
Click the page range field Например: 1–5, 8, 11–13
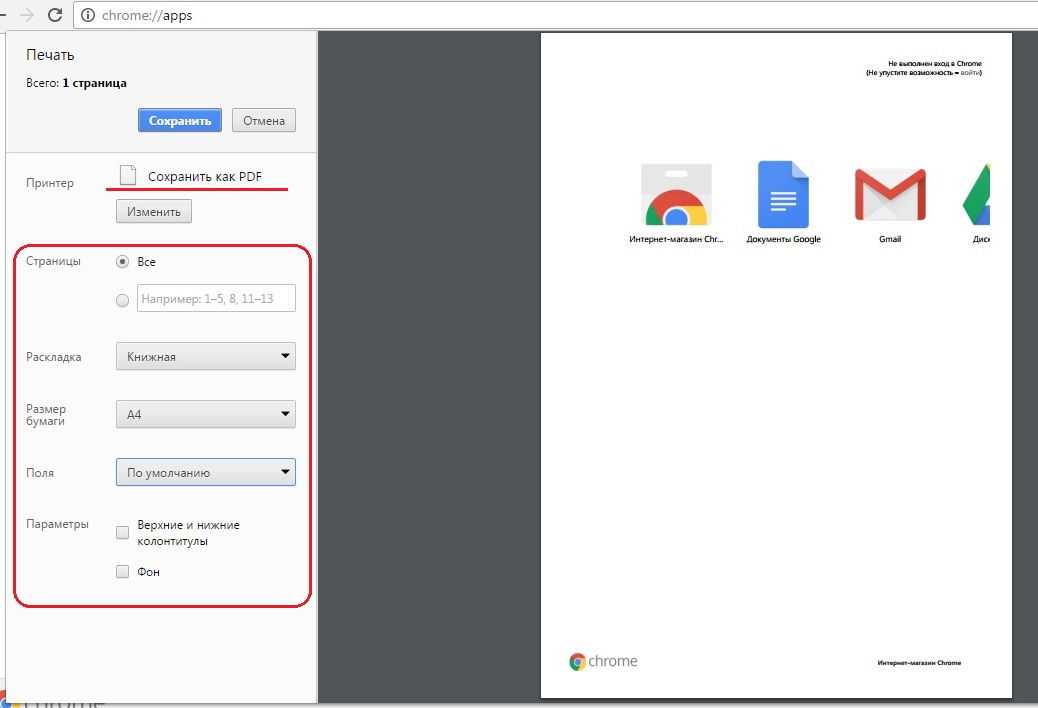point(216,298)
